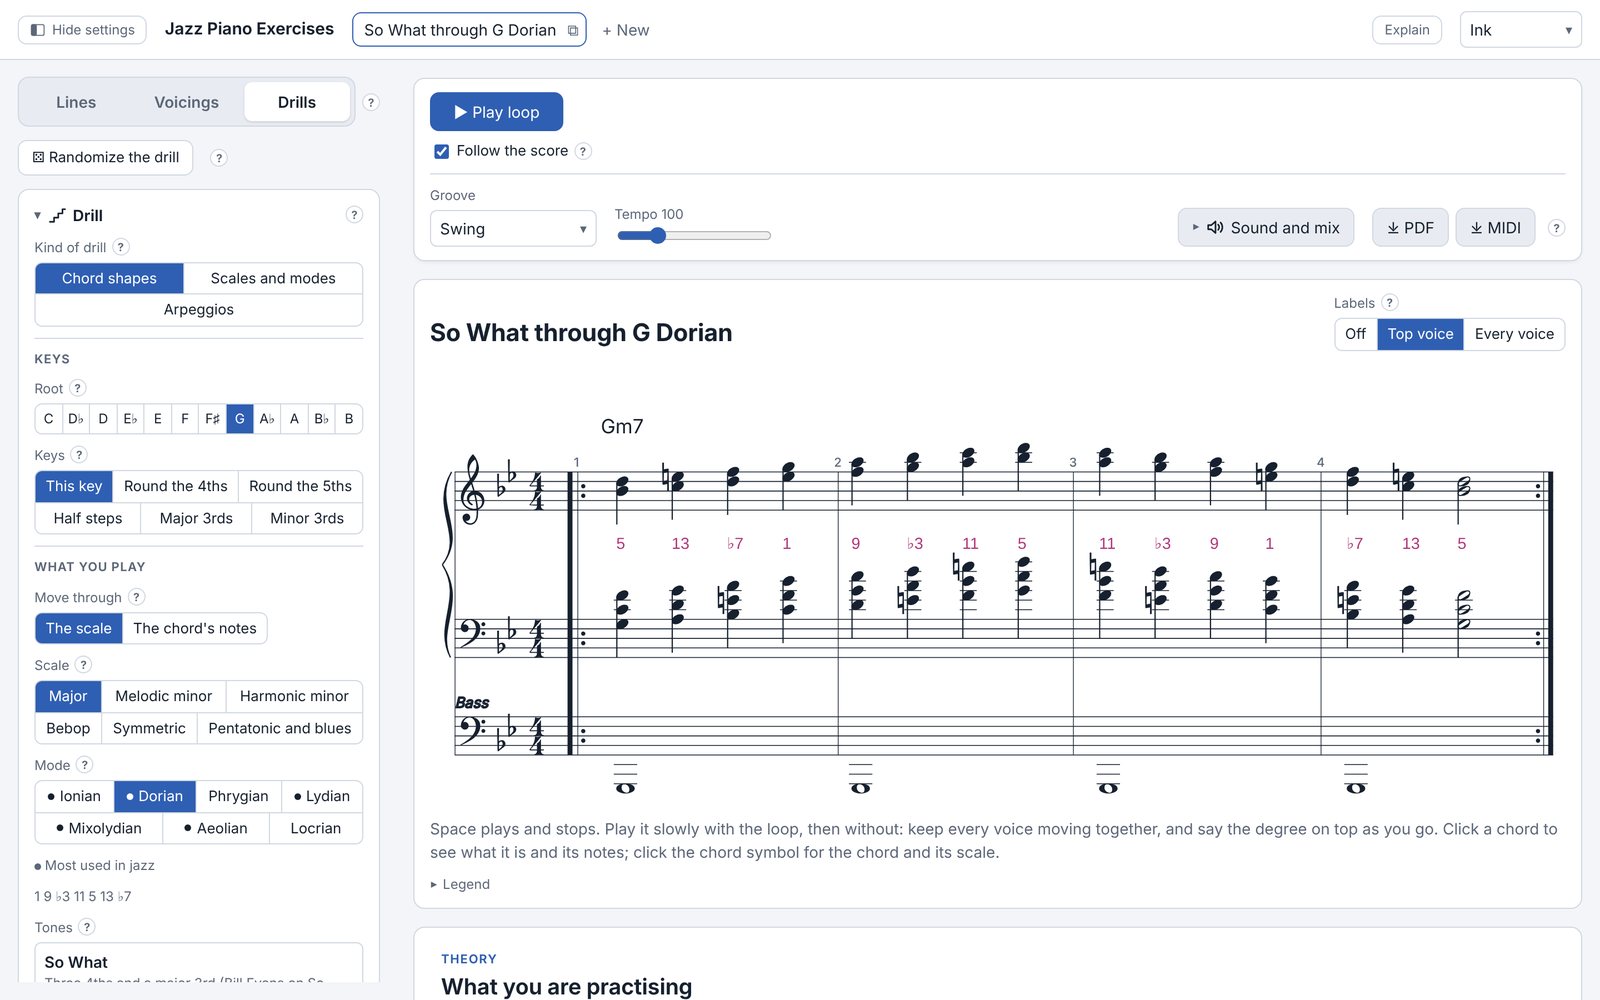Image resolution: width=1600 pixels, height=1000 pixels.
Task: Open the Groove Swing dropdown
Action: (513, 229)
